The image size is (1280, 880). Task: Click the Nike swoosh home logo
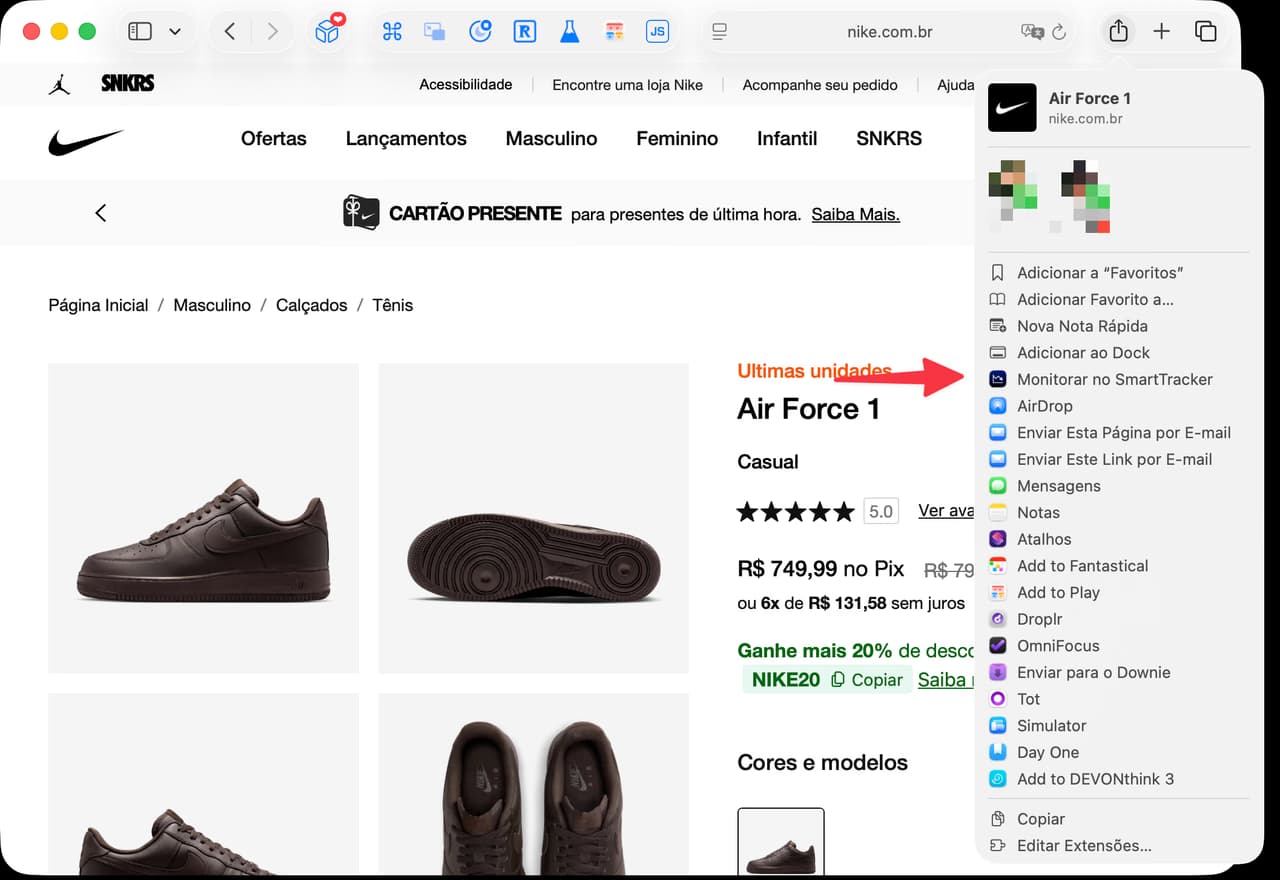(86, 141)
